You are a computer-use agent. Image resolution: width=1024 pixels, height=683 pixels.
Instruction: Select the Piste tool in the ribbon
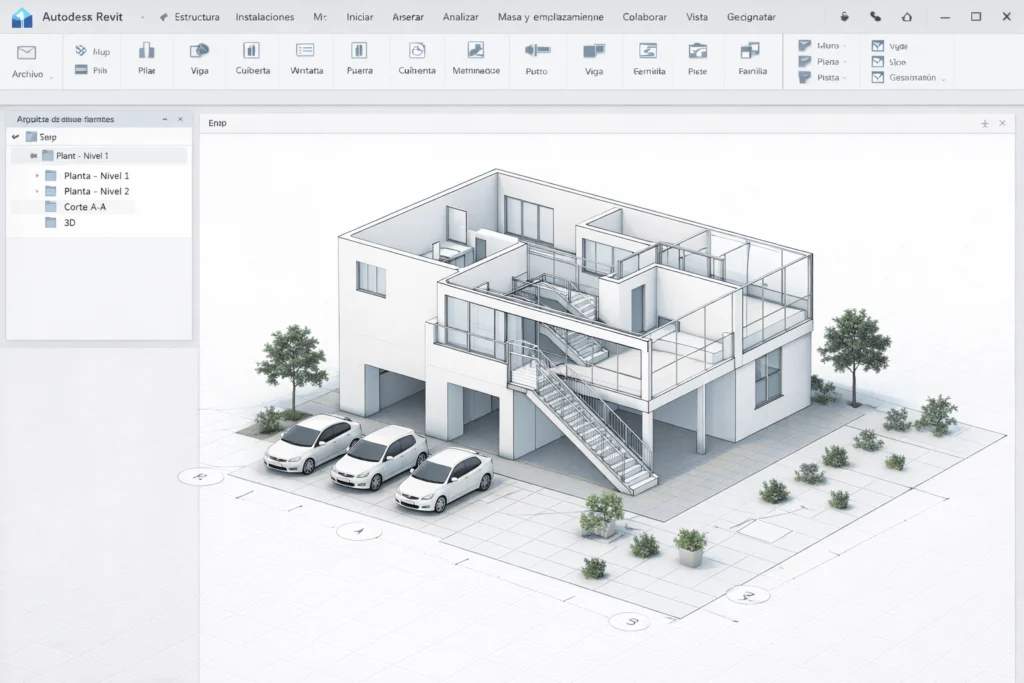point(697,60)
